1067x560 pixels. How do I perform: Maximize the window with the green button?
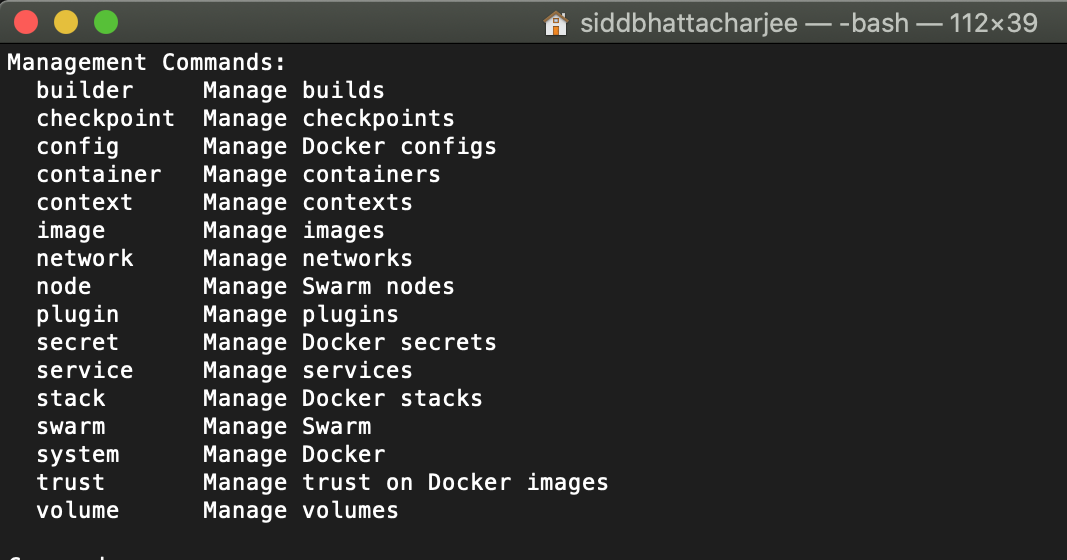coord(105,22)
